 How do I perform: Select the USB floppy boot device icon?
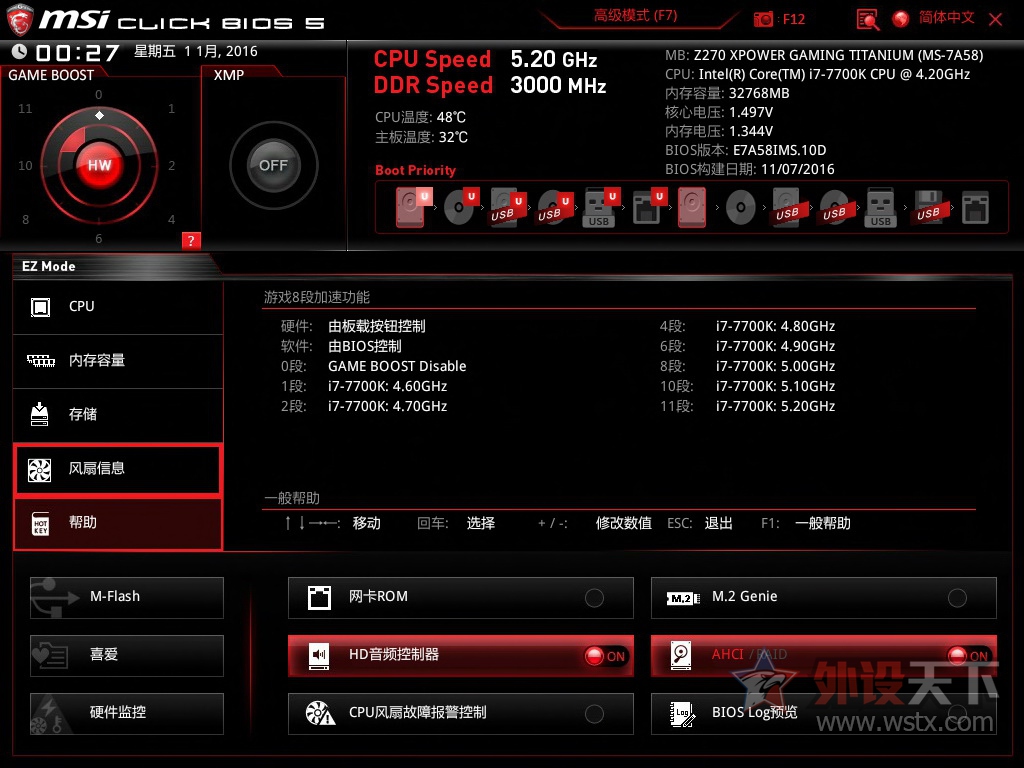tap(928, 207)
